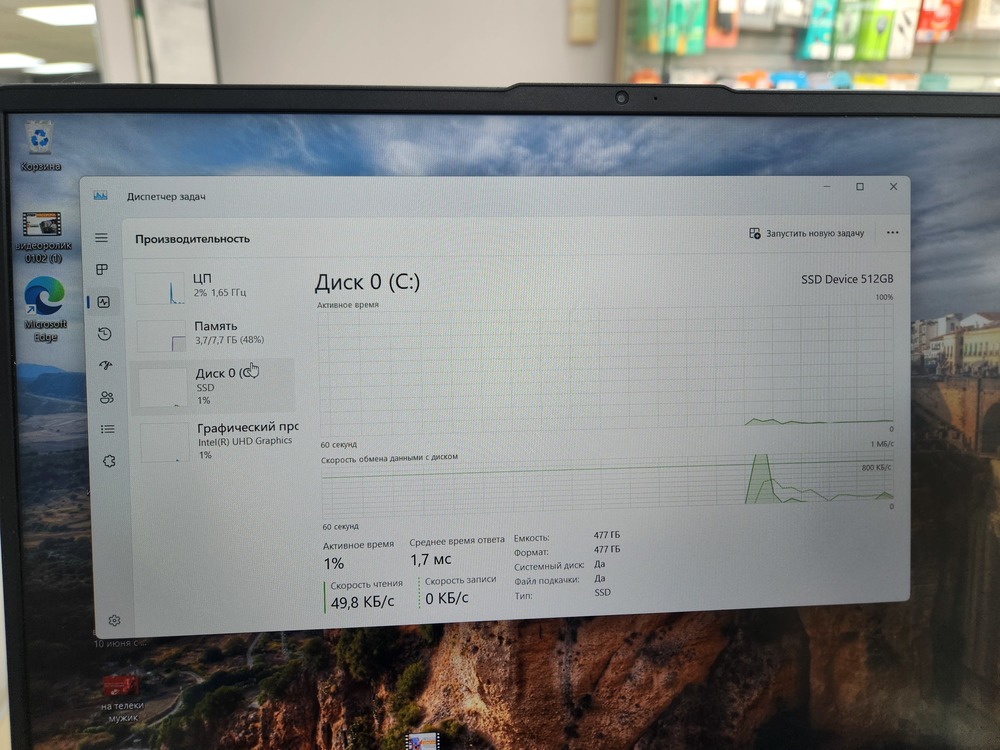Viewport: 1000px width, 750px height.
Task: Select the Performance page icon
Action: tap(103, 302)
